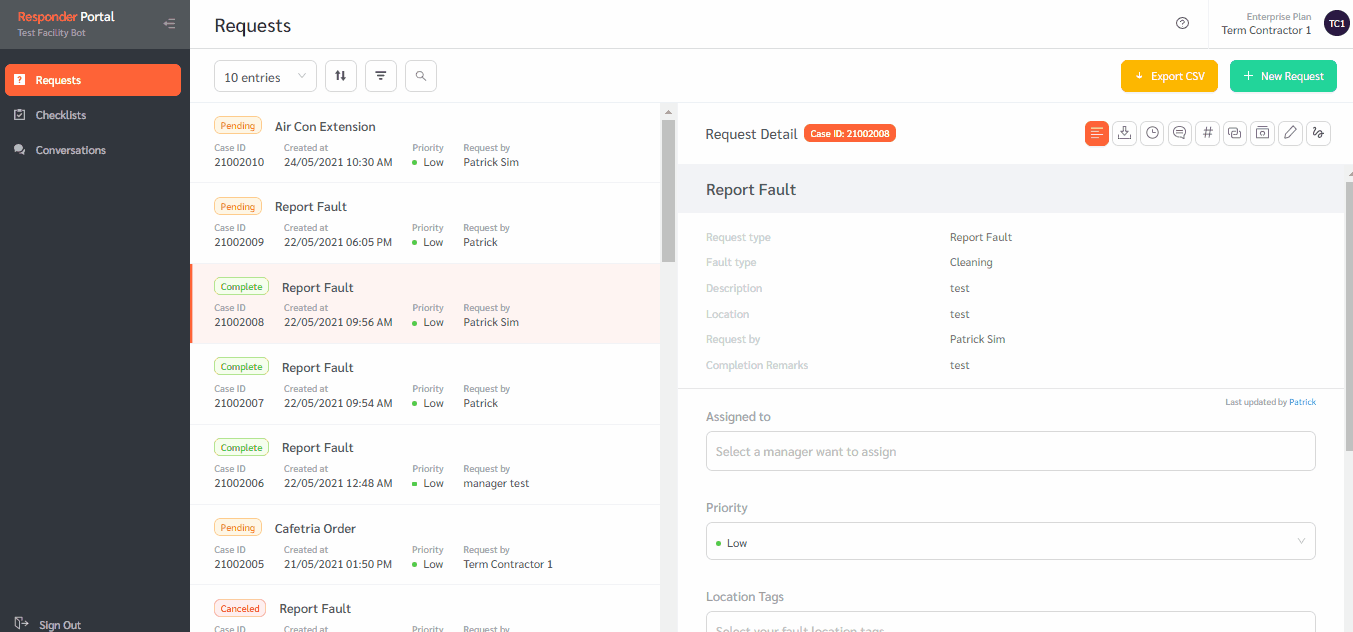
Task: Click the download request icon
Action: pyautogui.click(x=1125, y=133)
